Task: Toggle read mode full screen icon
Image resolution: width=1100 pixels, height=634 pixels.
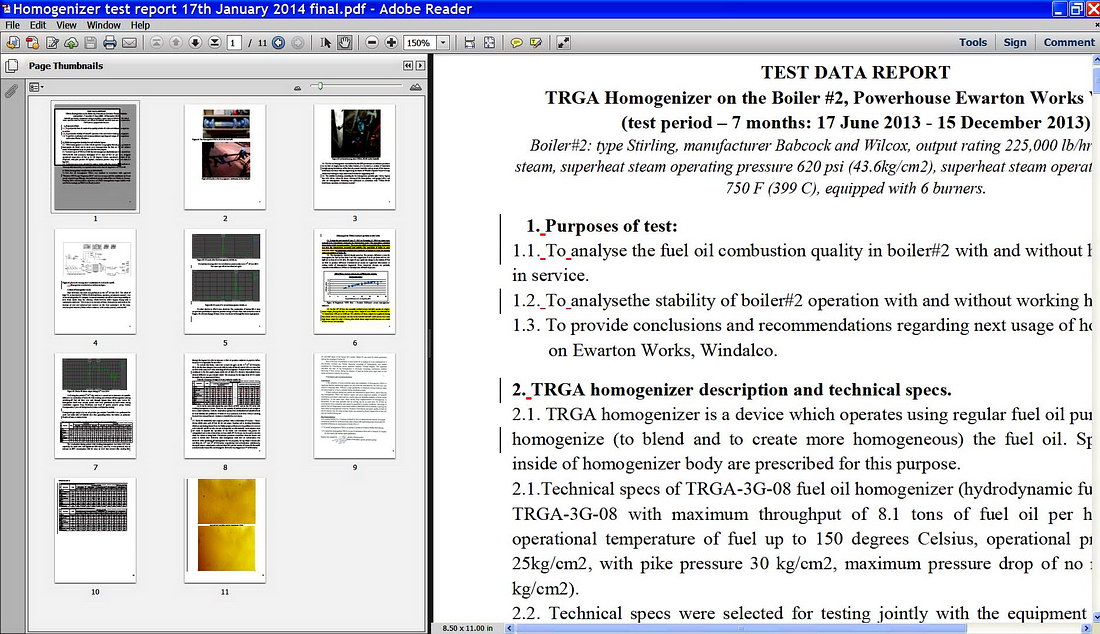Action: pyautogui.click(x=563, y=43)
